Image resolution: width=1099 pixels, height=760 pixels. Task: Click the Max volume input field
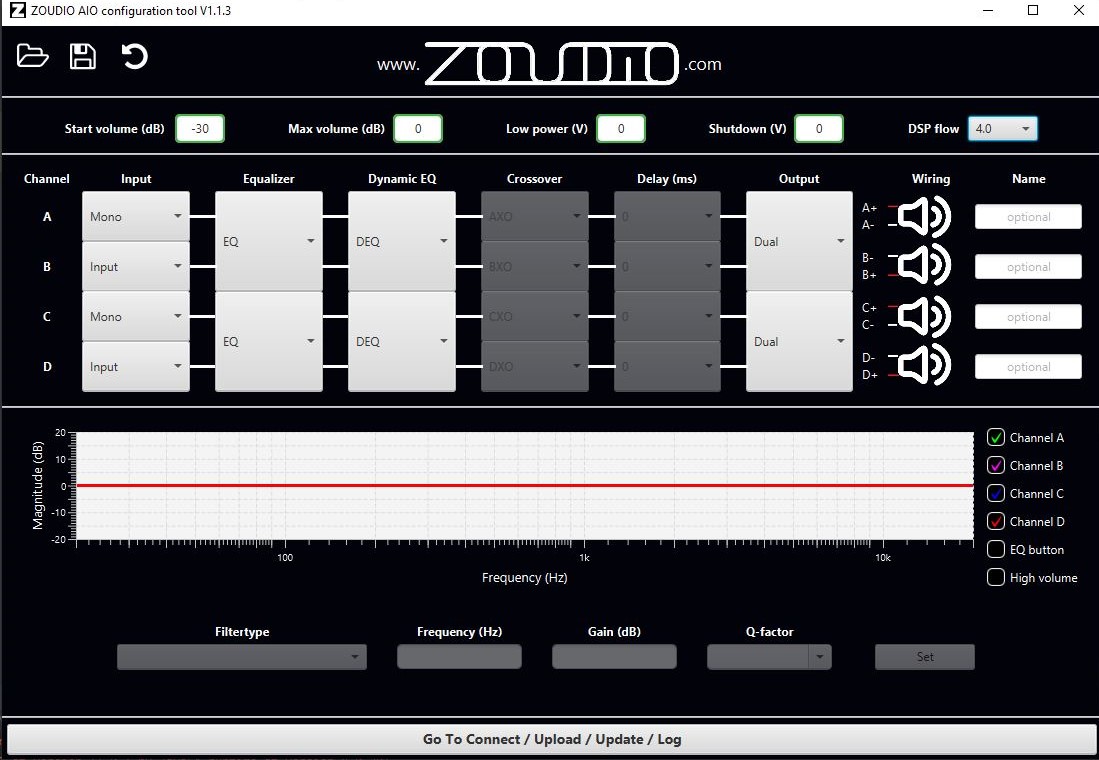click(x=418, y=129)
